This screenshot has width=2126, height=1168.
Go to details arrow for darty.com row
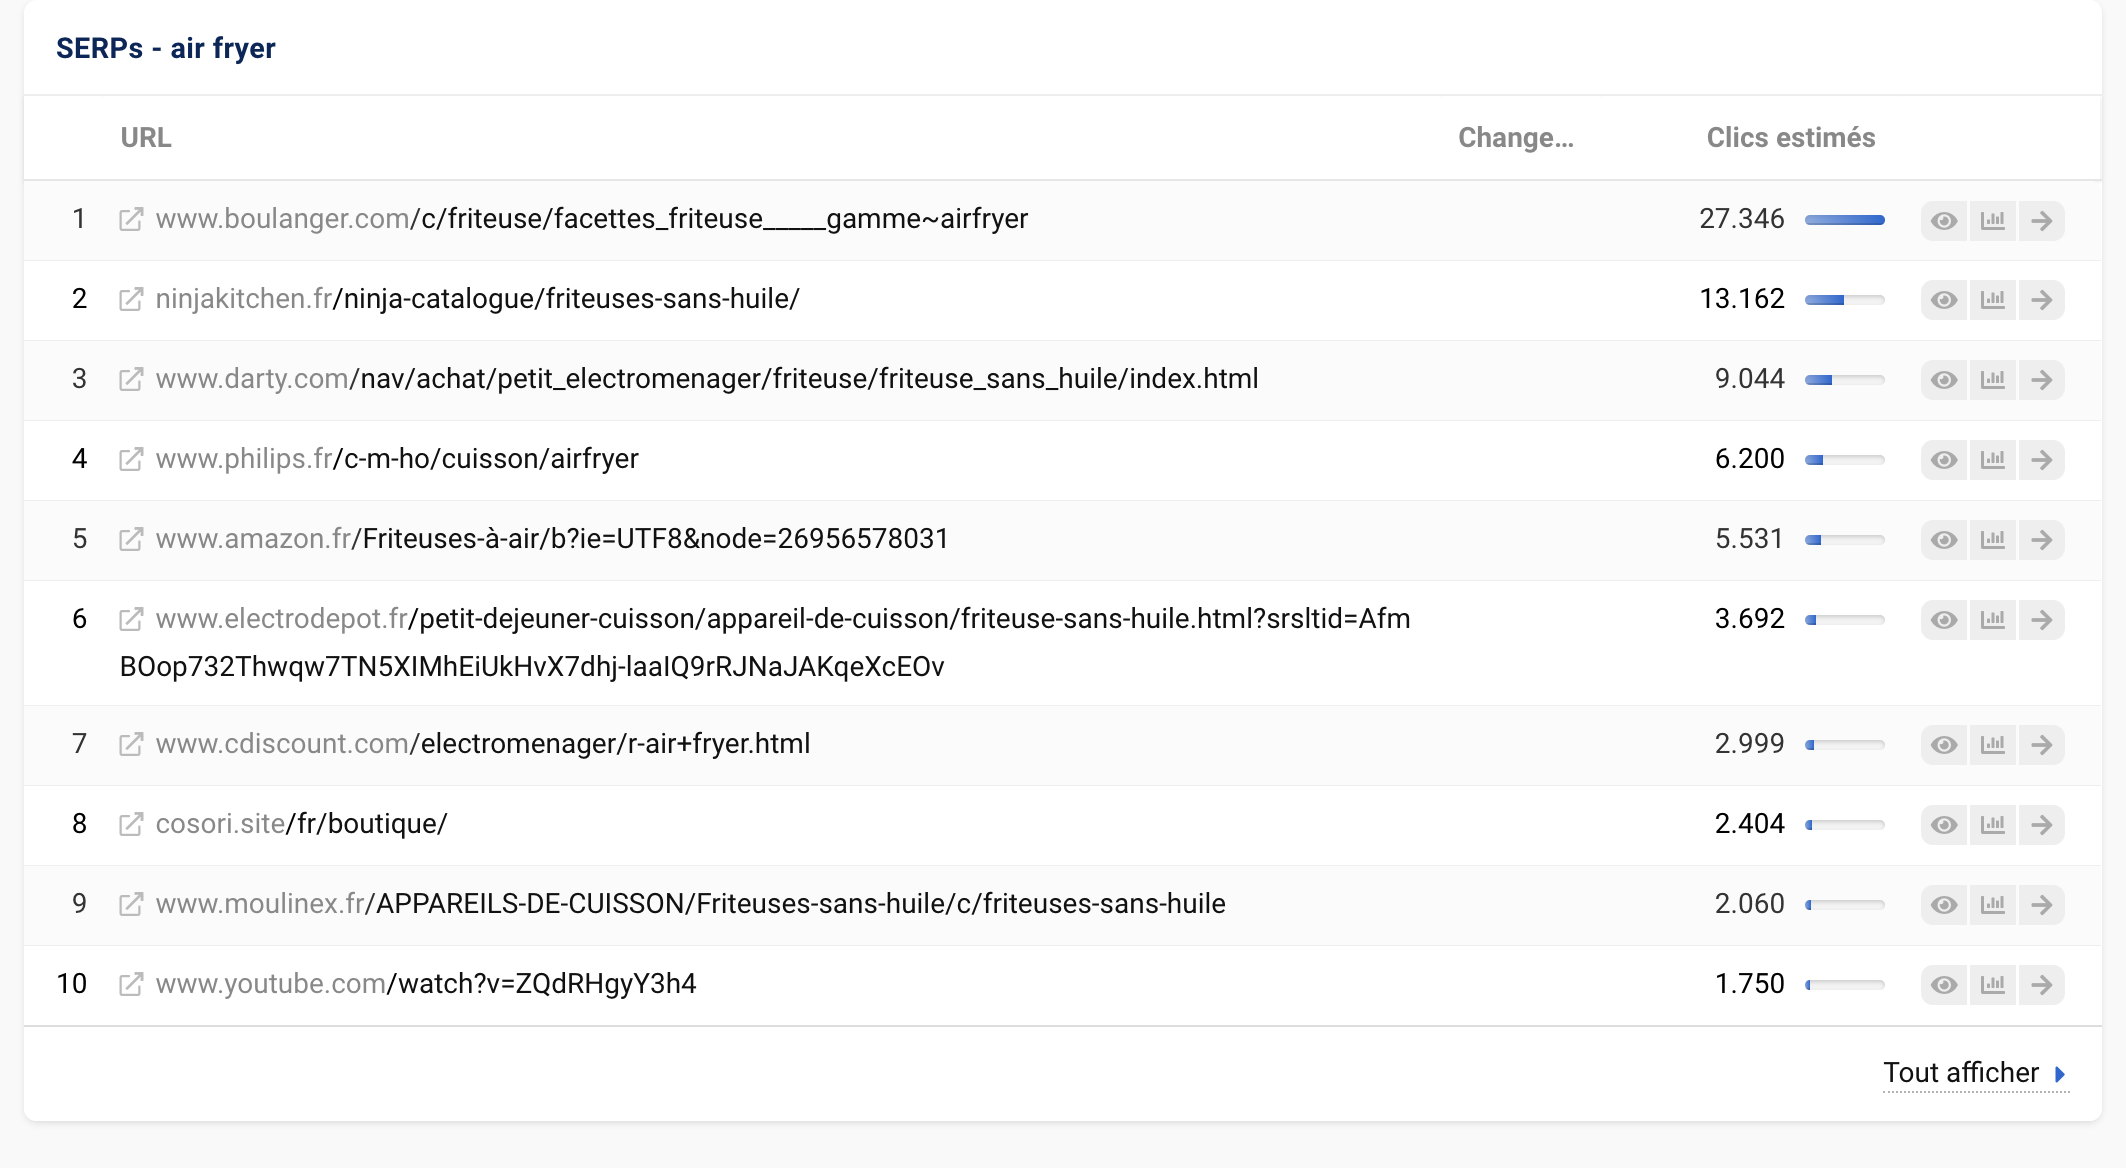click(x=2042, y=379)
